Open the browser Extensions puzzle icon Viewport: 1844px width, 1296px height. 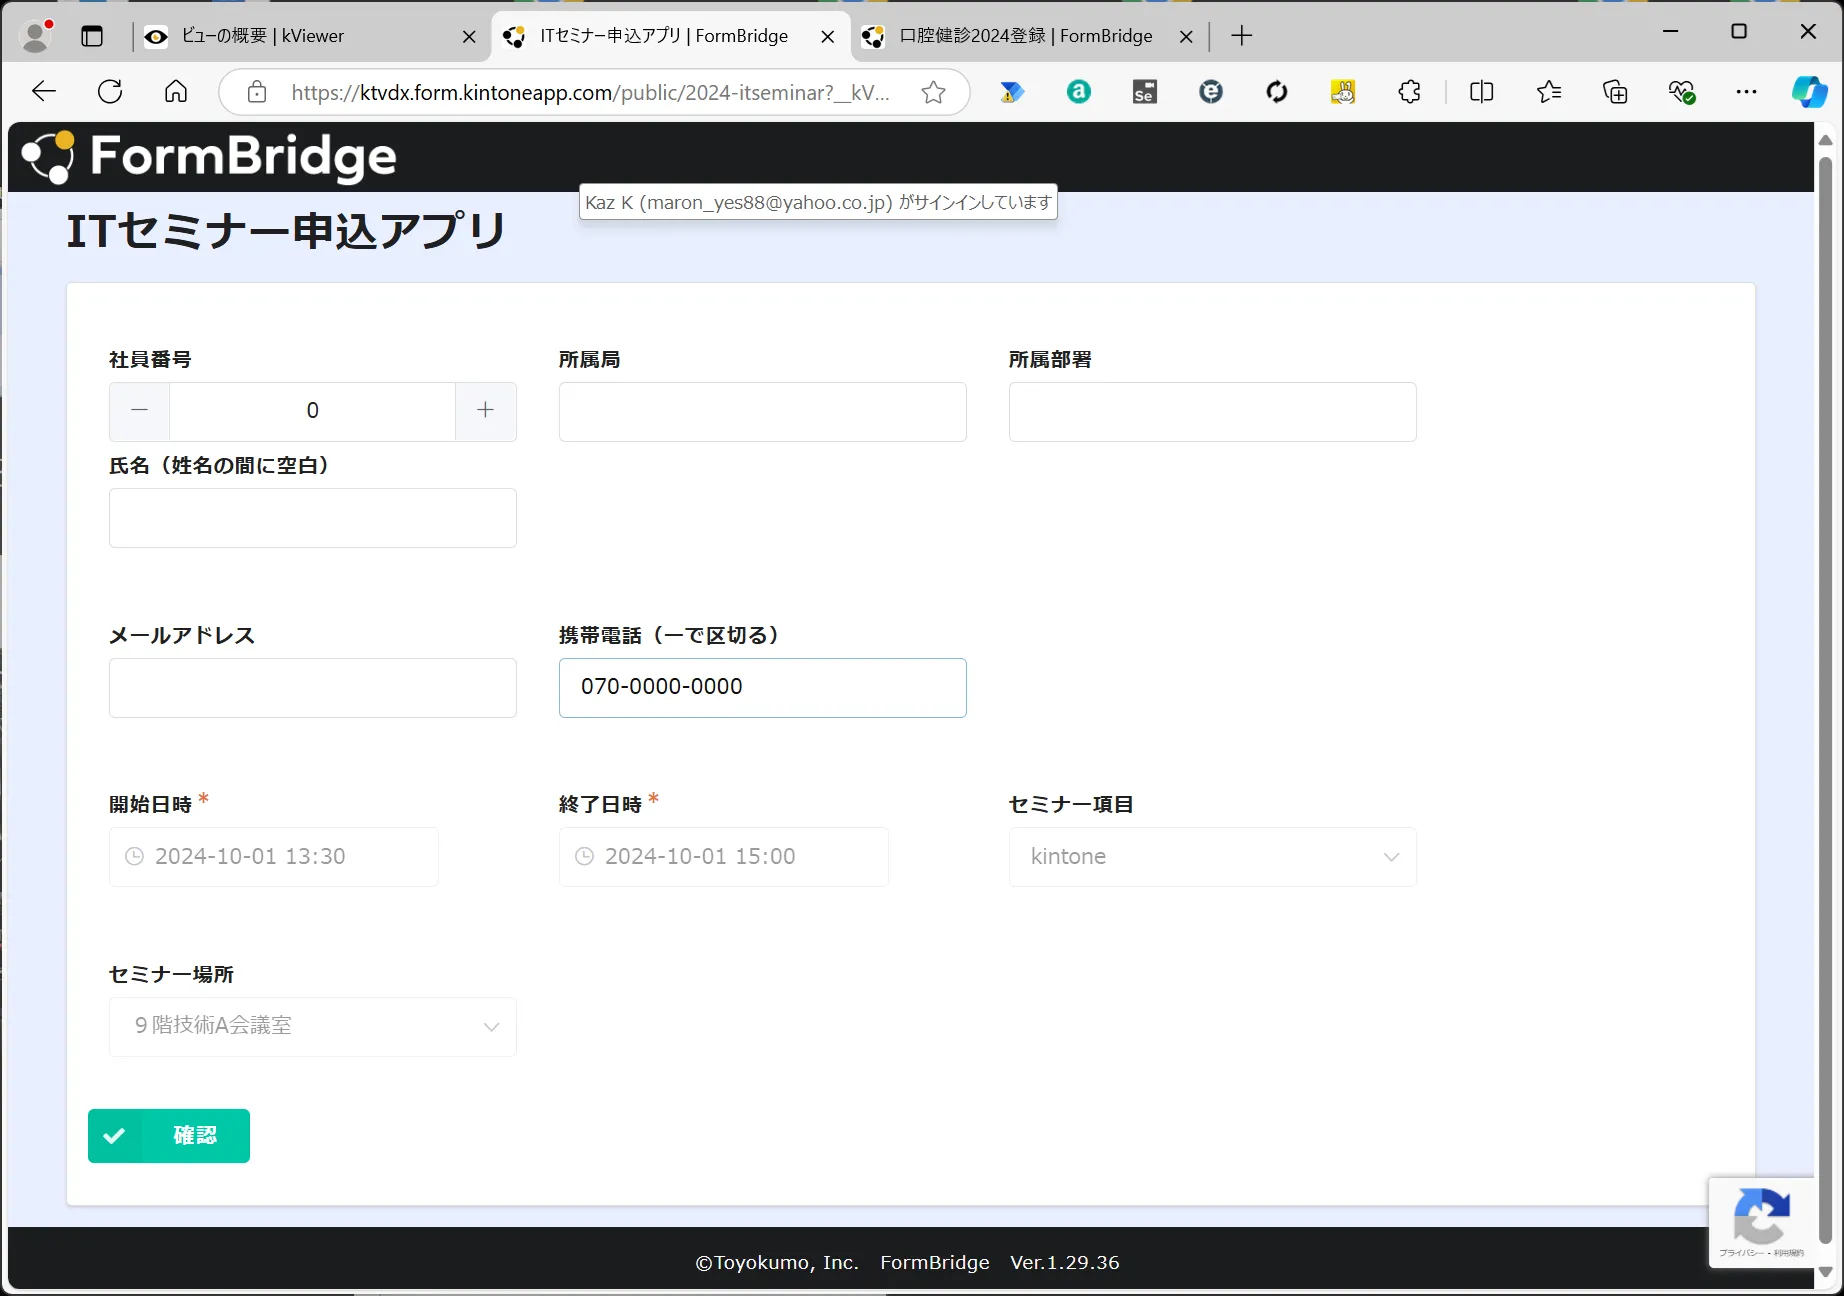coord(1409,92)
